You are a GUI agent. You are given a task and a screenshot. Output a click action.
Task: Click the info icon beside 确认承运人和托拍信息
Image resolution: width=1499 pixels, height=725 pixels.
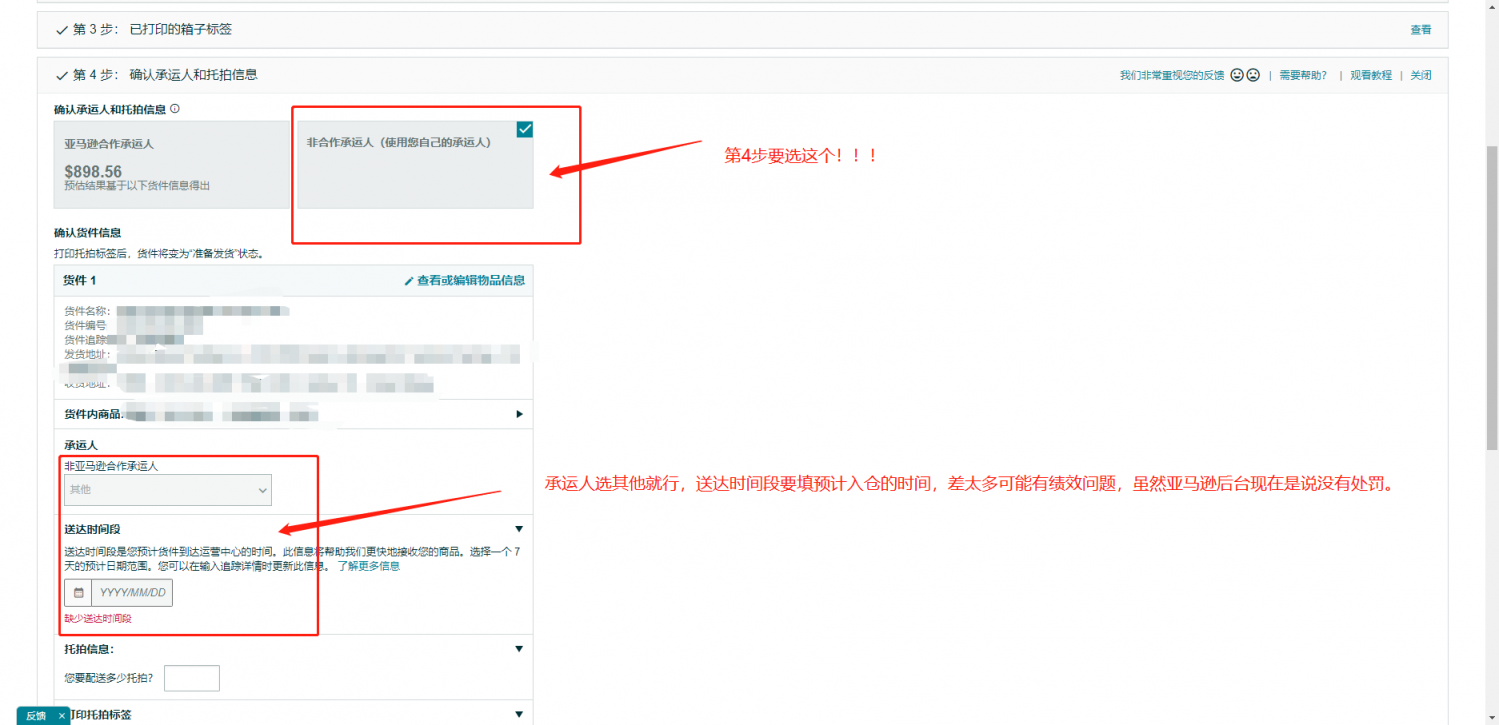coord(175,108)
